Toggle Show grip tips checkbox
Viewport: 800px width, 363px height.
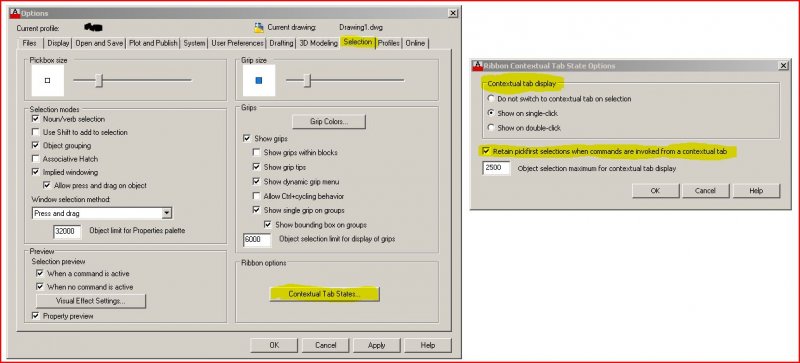point(257,167)
